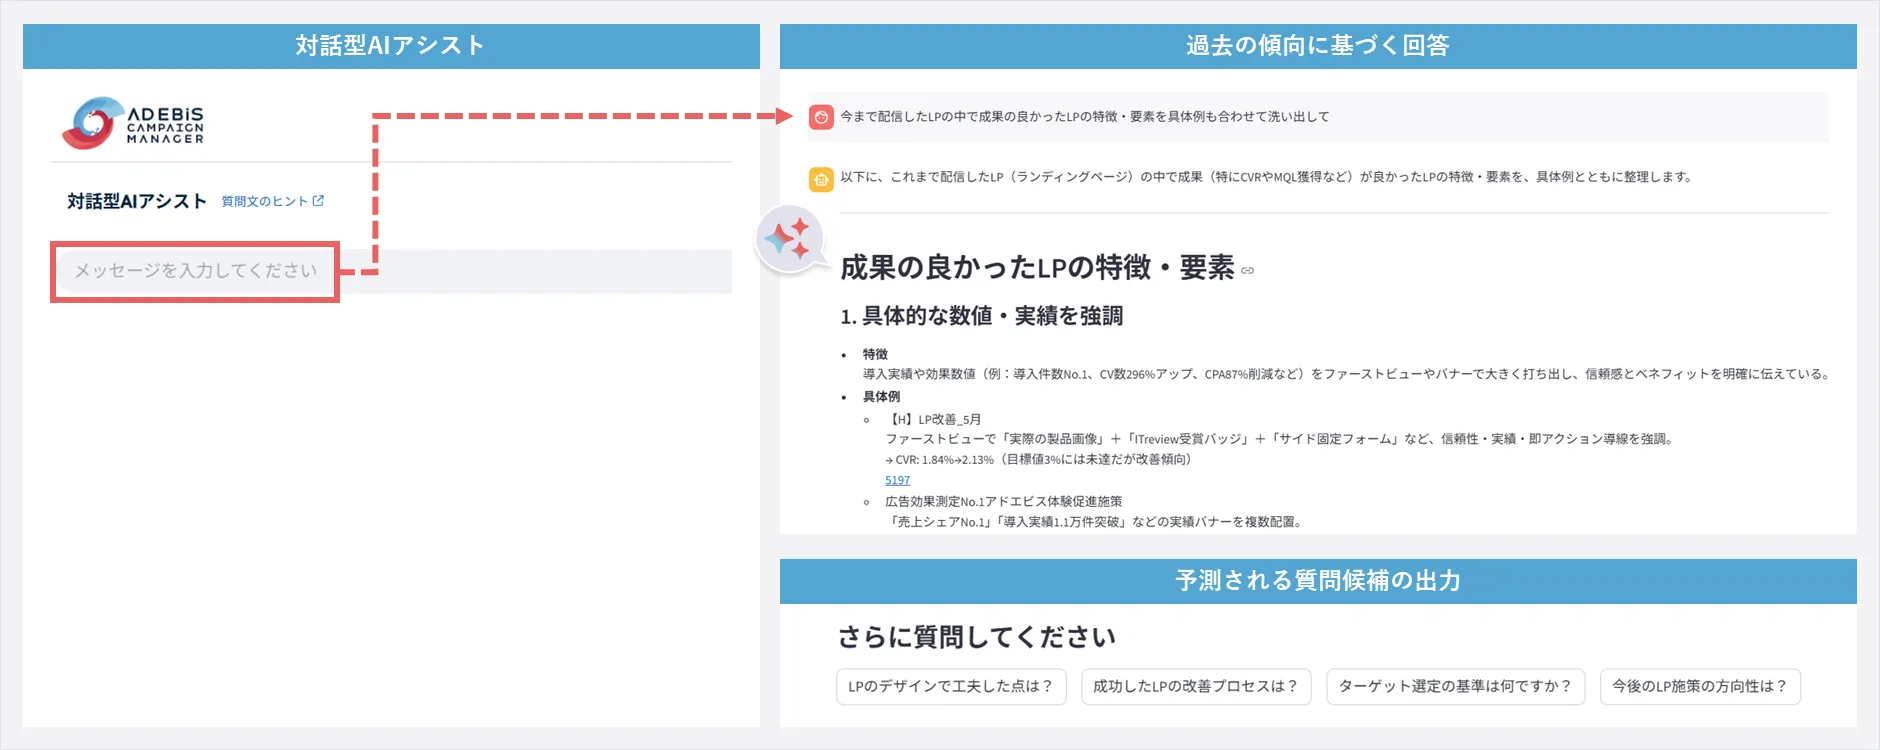Click the heading 1. 具体的な数値・実績を強調
1880x750 pixels.
981,316
